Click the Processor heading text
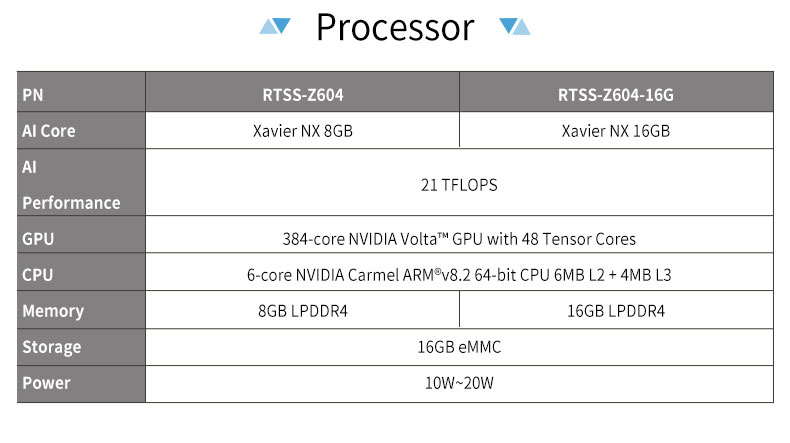 coord(395,28)
